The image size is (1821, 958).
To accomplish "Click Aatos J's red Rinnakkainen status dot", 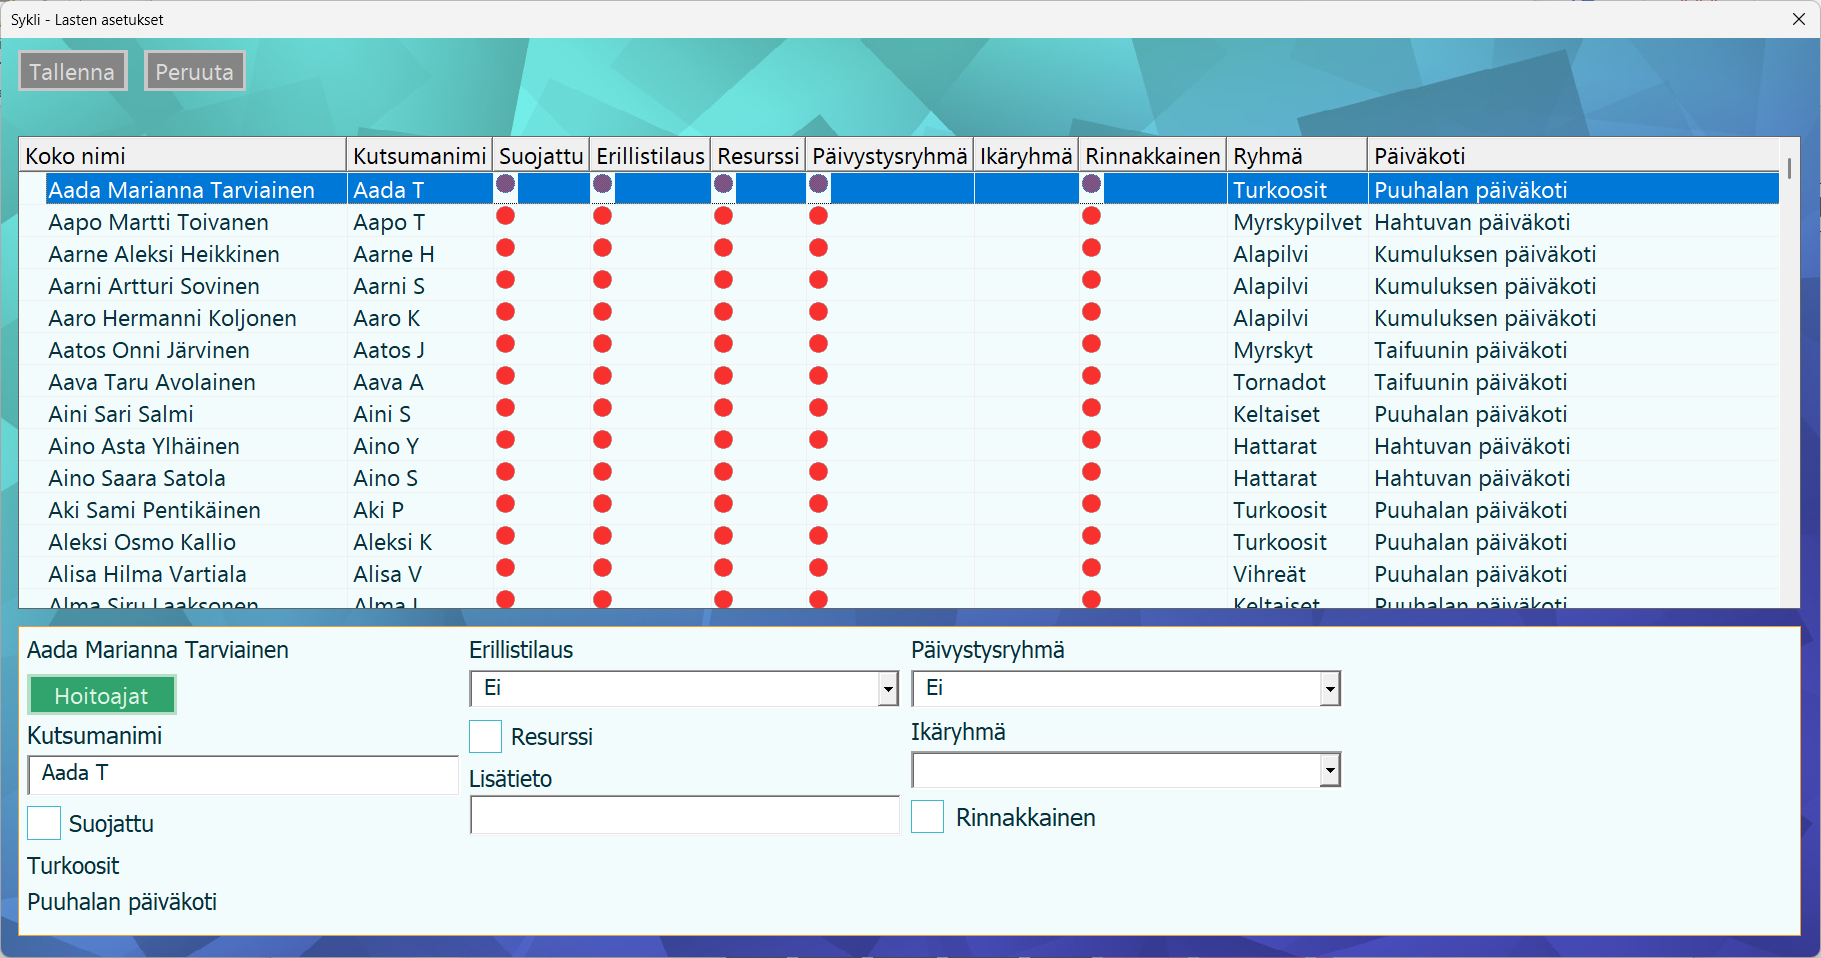I will point(1091,344).
